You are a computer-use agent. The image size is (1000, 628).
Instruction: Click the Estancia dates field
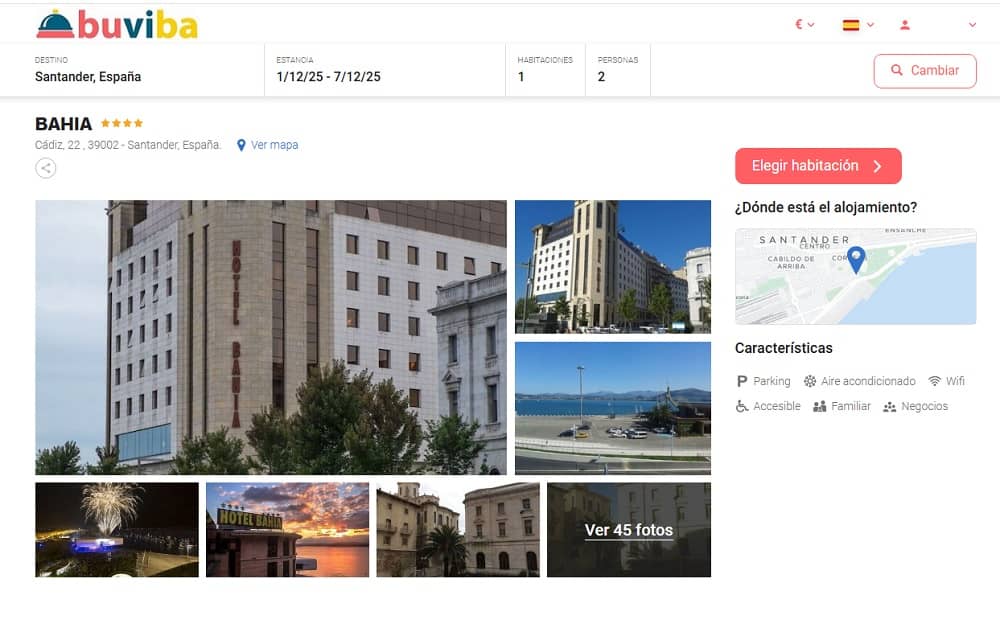[x=385, y=69]
